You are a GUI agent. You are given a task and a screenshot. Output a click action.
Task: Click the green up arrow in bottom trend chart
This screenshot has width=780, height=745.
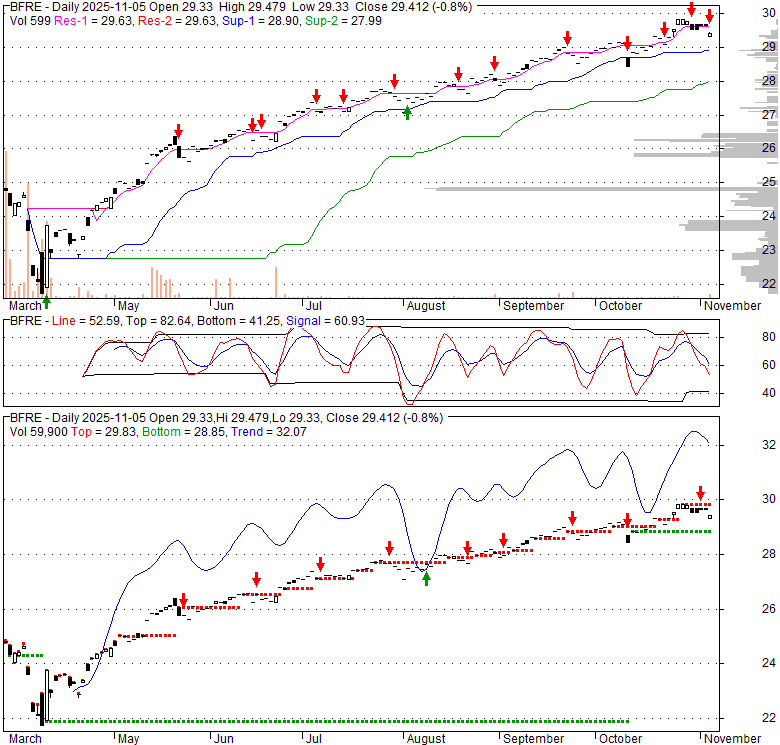pyautogui.click(x=426, y=578)
